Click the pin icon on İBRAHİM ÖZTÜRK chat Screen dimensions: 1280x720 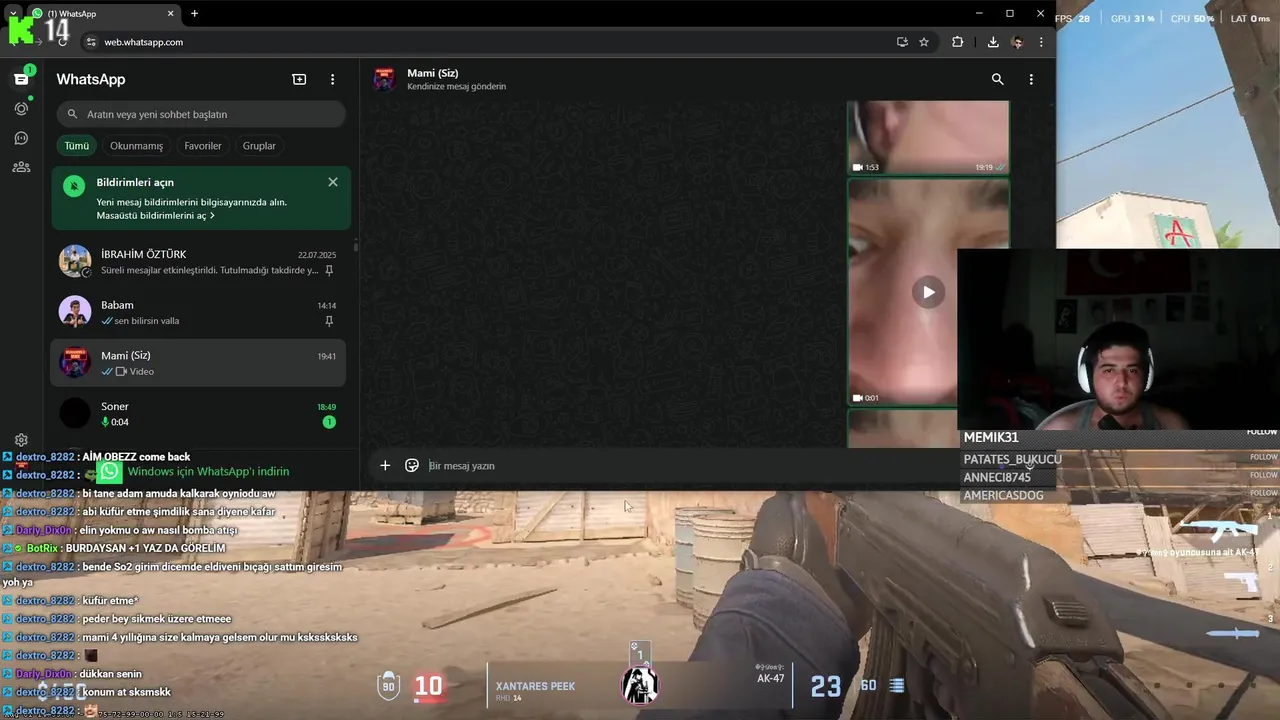(329, 270)
